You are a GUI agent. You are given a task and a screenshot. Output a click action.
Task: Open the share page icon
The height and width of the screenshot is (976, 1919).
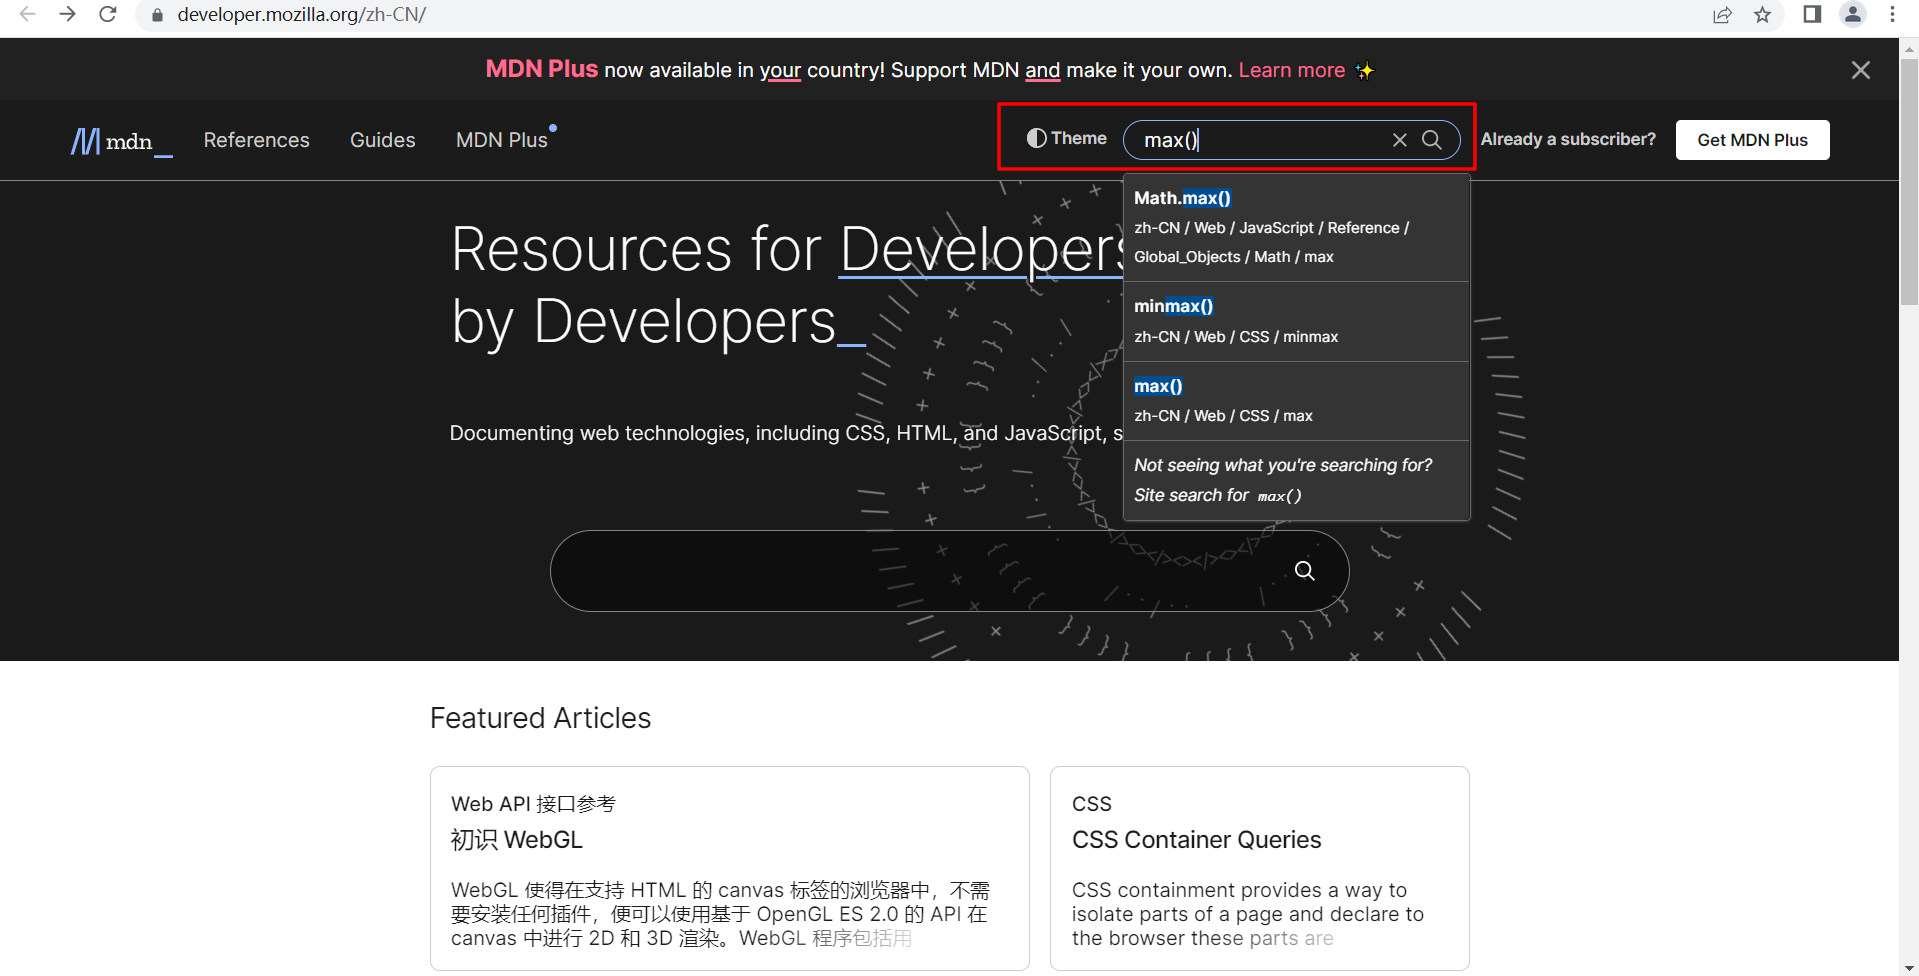(x=1722, y=15)
